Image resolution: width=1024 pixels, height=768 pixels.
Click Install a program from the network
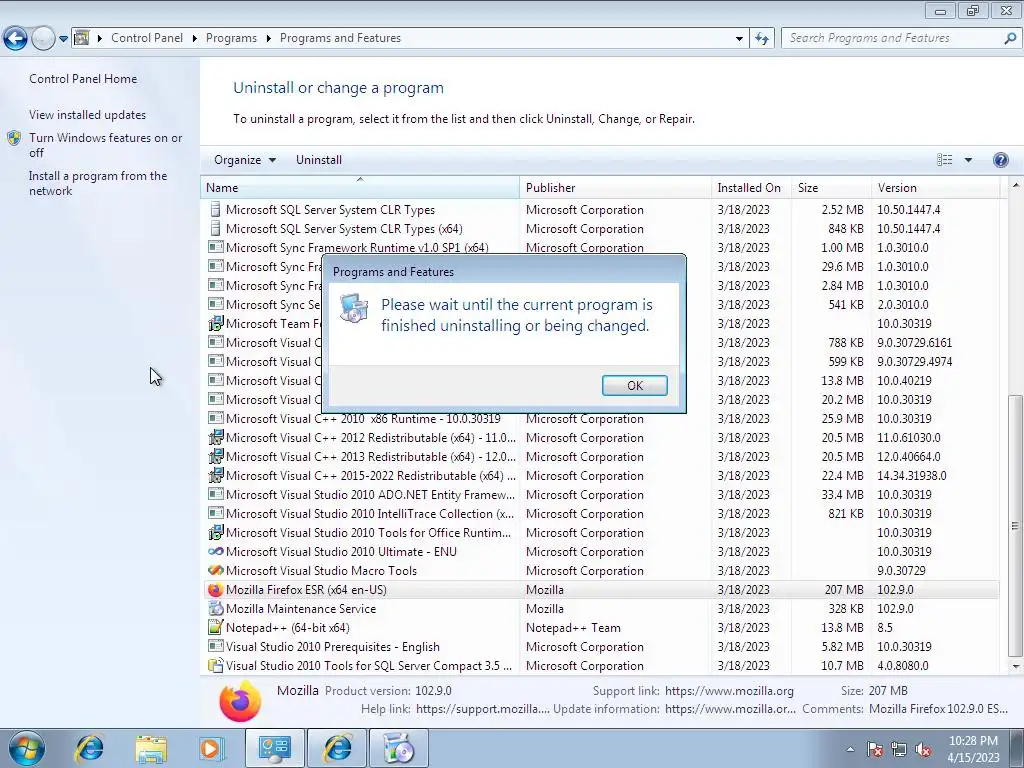(x=98, y=183)
